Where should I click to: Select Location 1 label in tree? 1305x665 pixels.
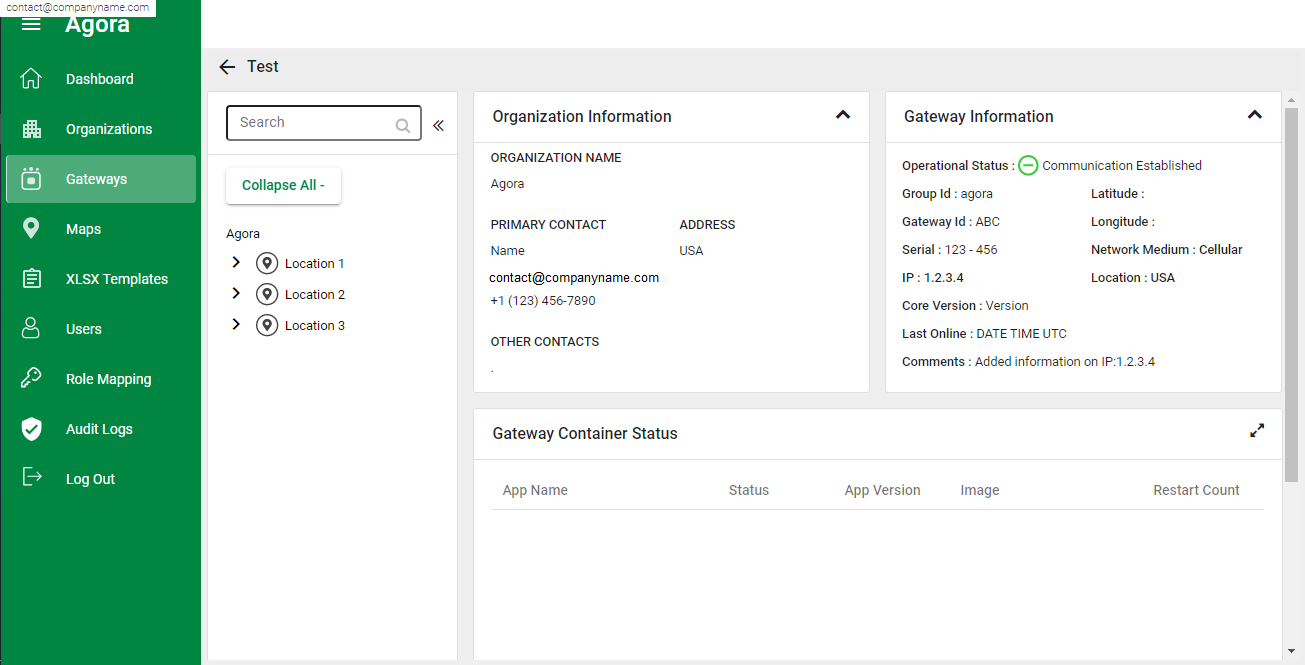tap(314, 264)
